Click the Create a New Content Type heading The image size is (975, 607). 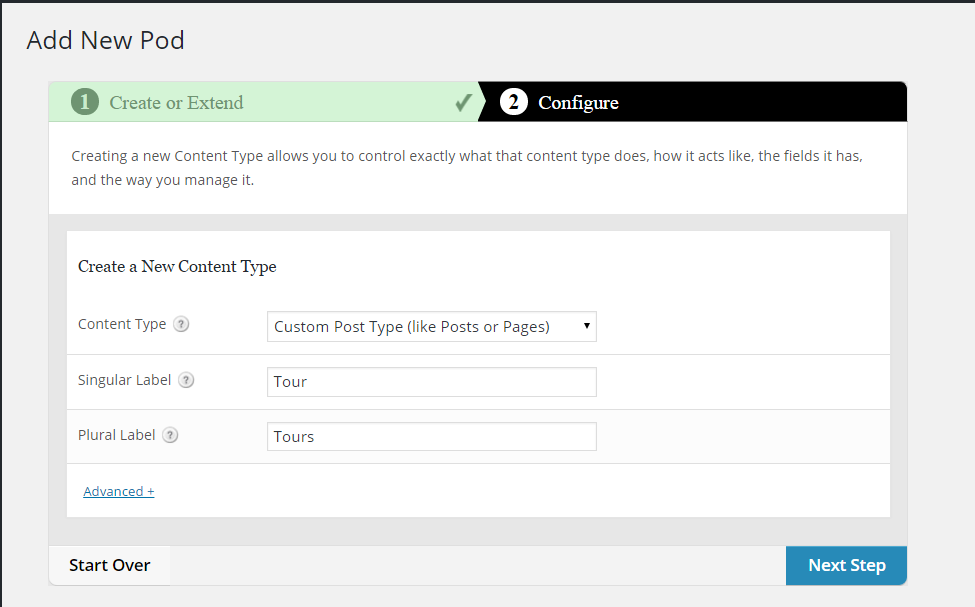(x=177, y=266)
